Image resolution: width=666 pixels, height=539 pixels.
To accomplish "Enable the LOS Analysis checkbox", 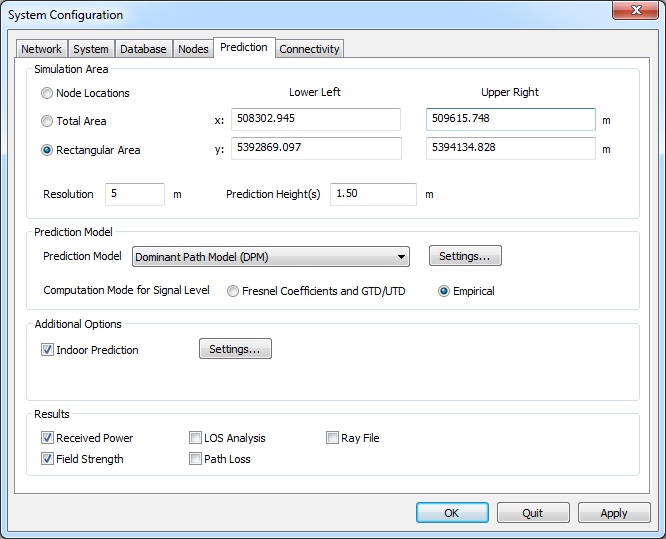I will 196,438.
